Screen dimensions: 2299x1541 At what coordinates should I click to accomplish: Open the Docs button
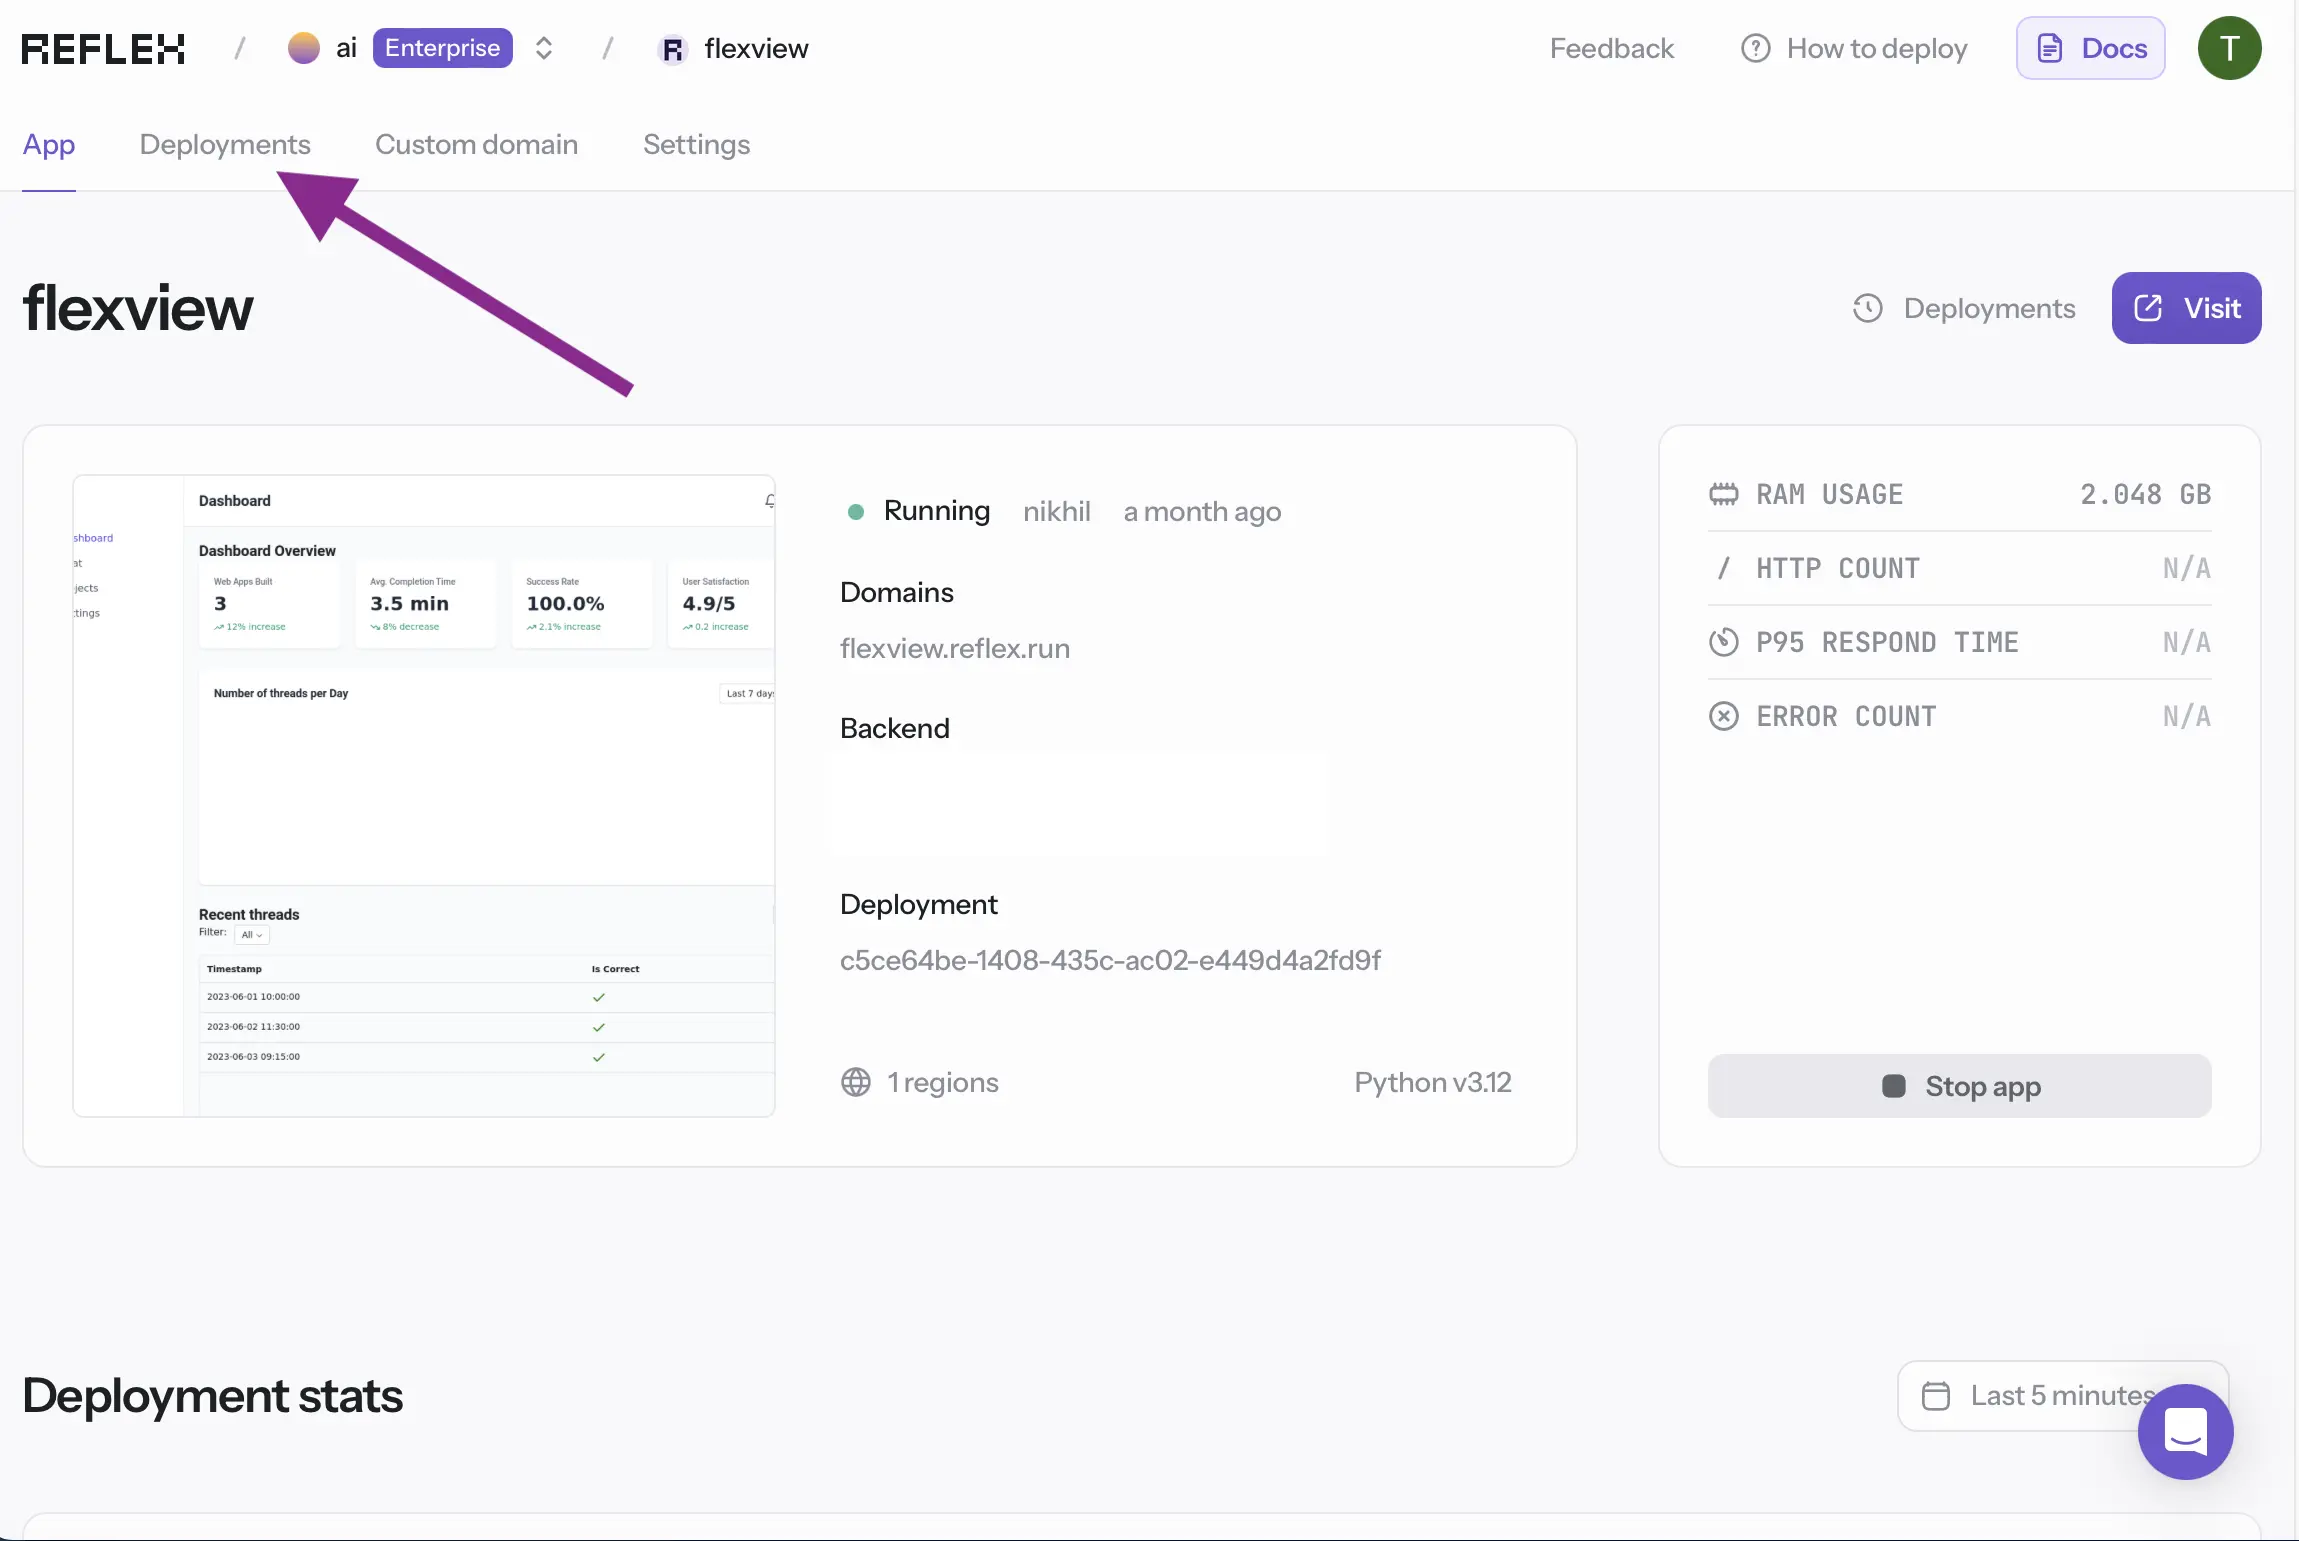(2090, 48)
